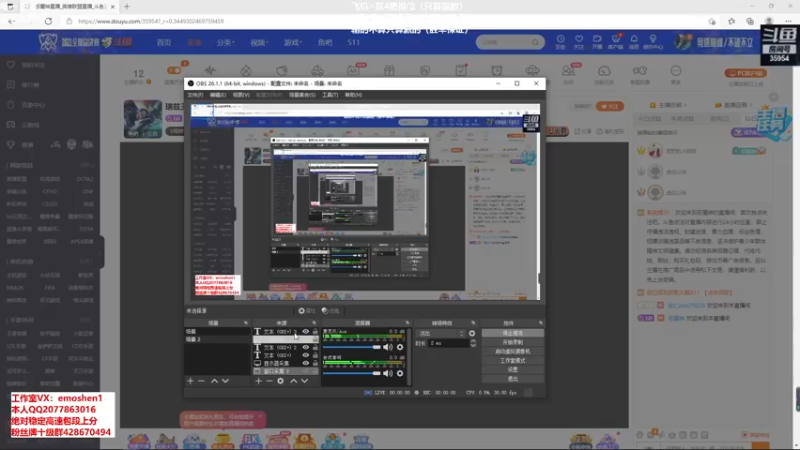800x450 pixels.
Task: Toggle lock on 文本 (GDI+) 2 source
Action: coord(315,347)
